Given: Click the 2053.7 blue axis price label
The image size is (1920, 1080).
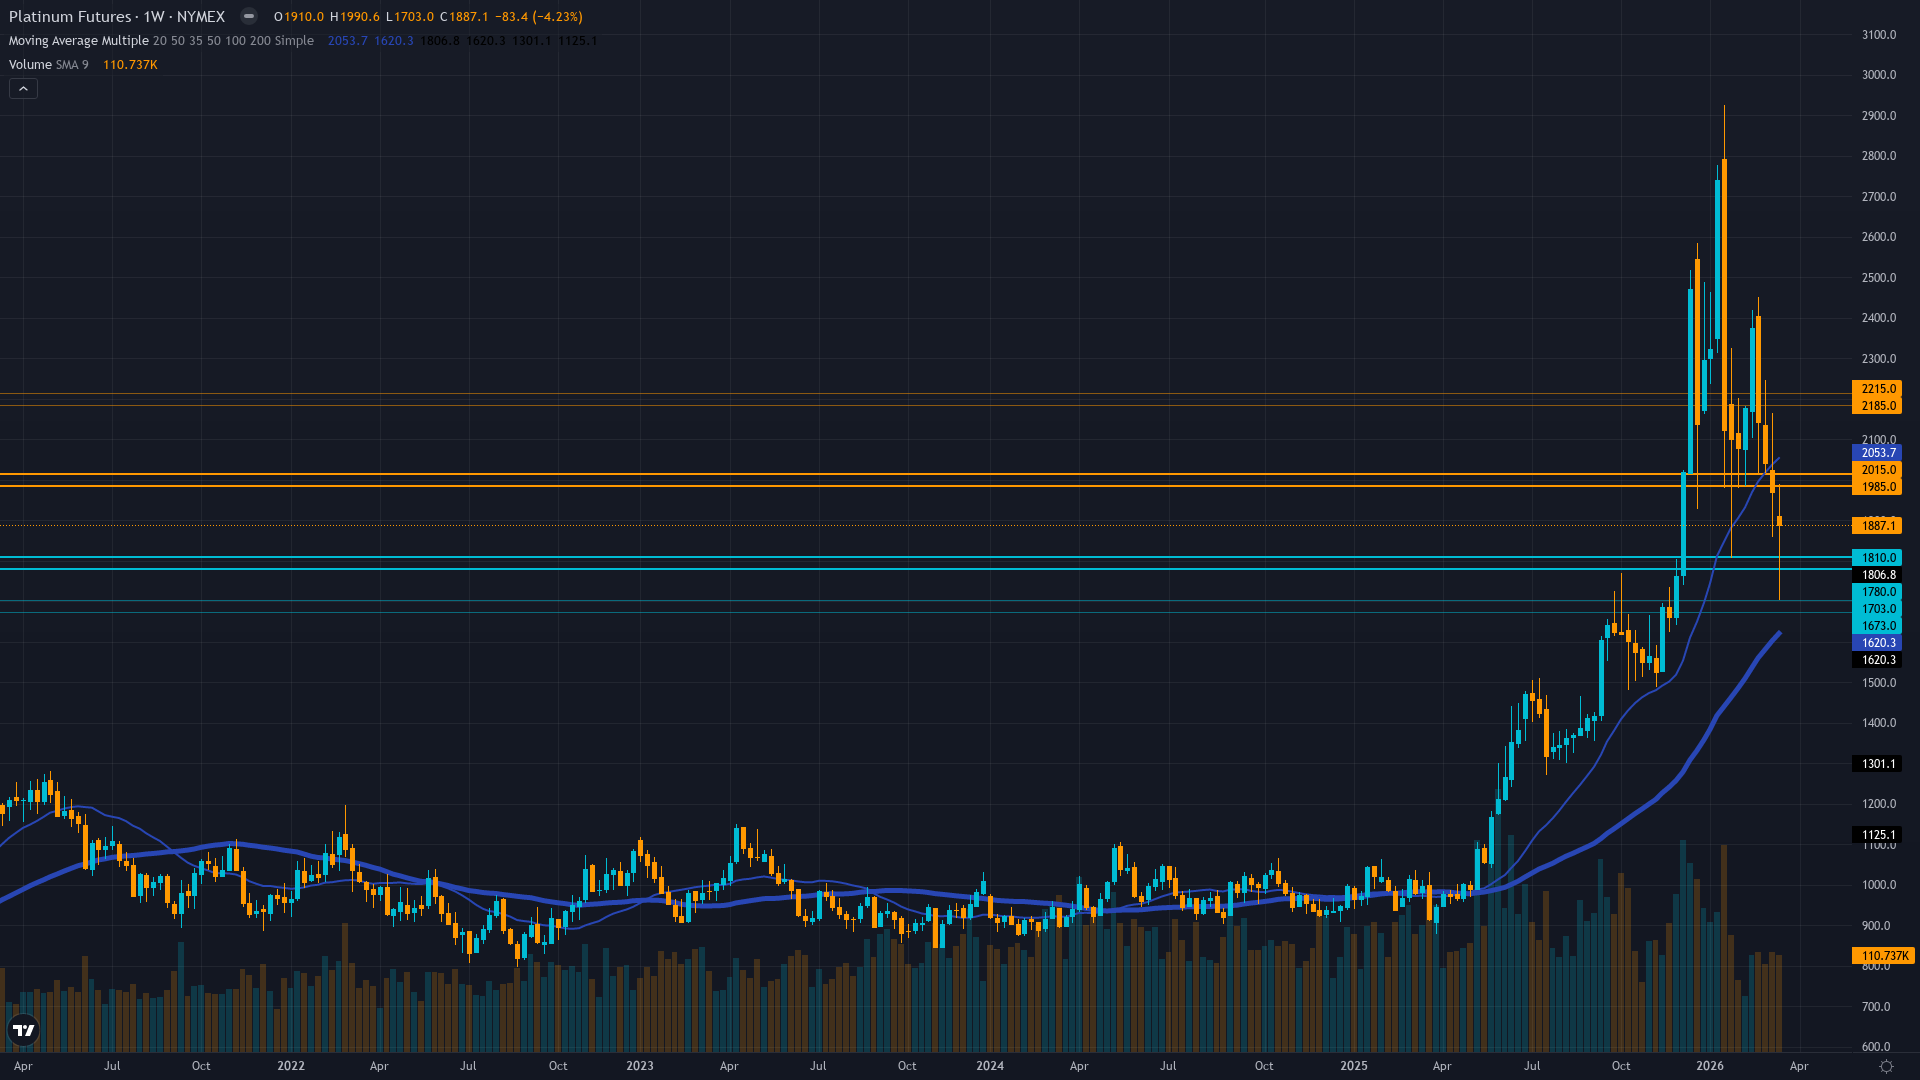Looking at the screenshot, I should point(1878,453).
